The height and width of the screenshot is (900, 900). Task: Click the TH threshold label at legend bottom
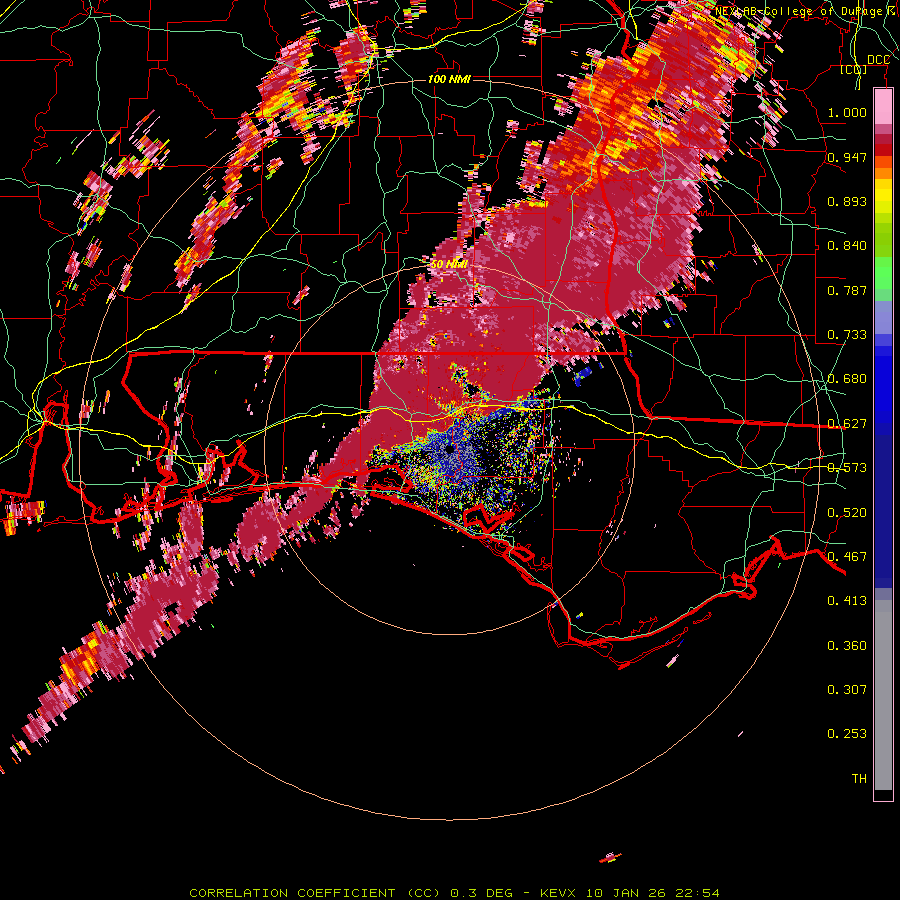pos(859,779)
